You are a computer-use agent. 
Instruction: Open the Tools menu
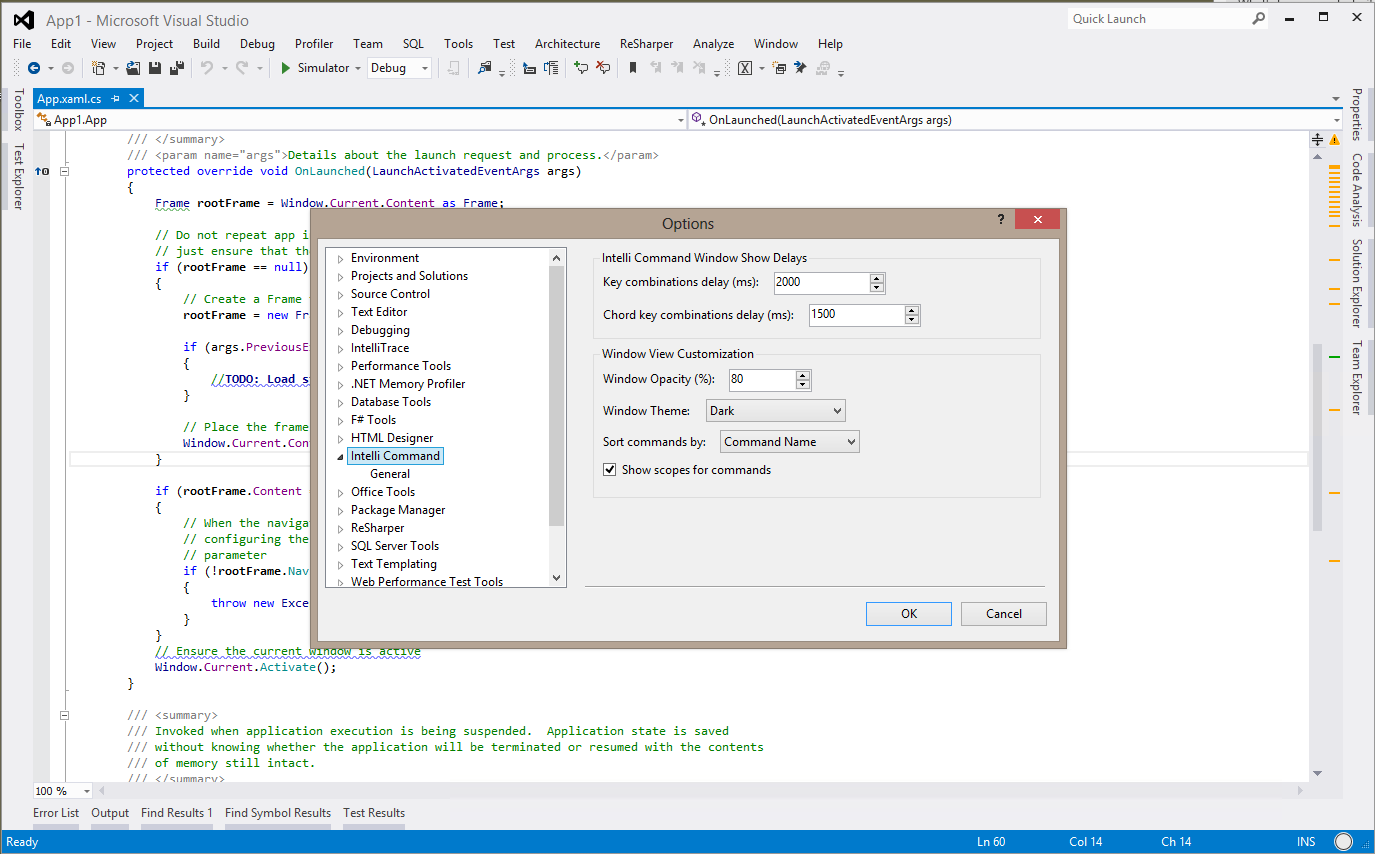[458, 43]
